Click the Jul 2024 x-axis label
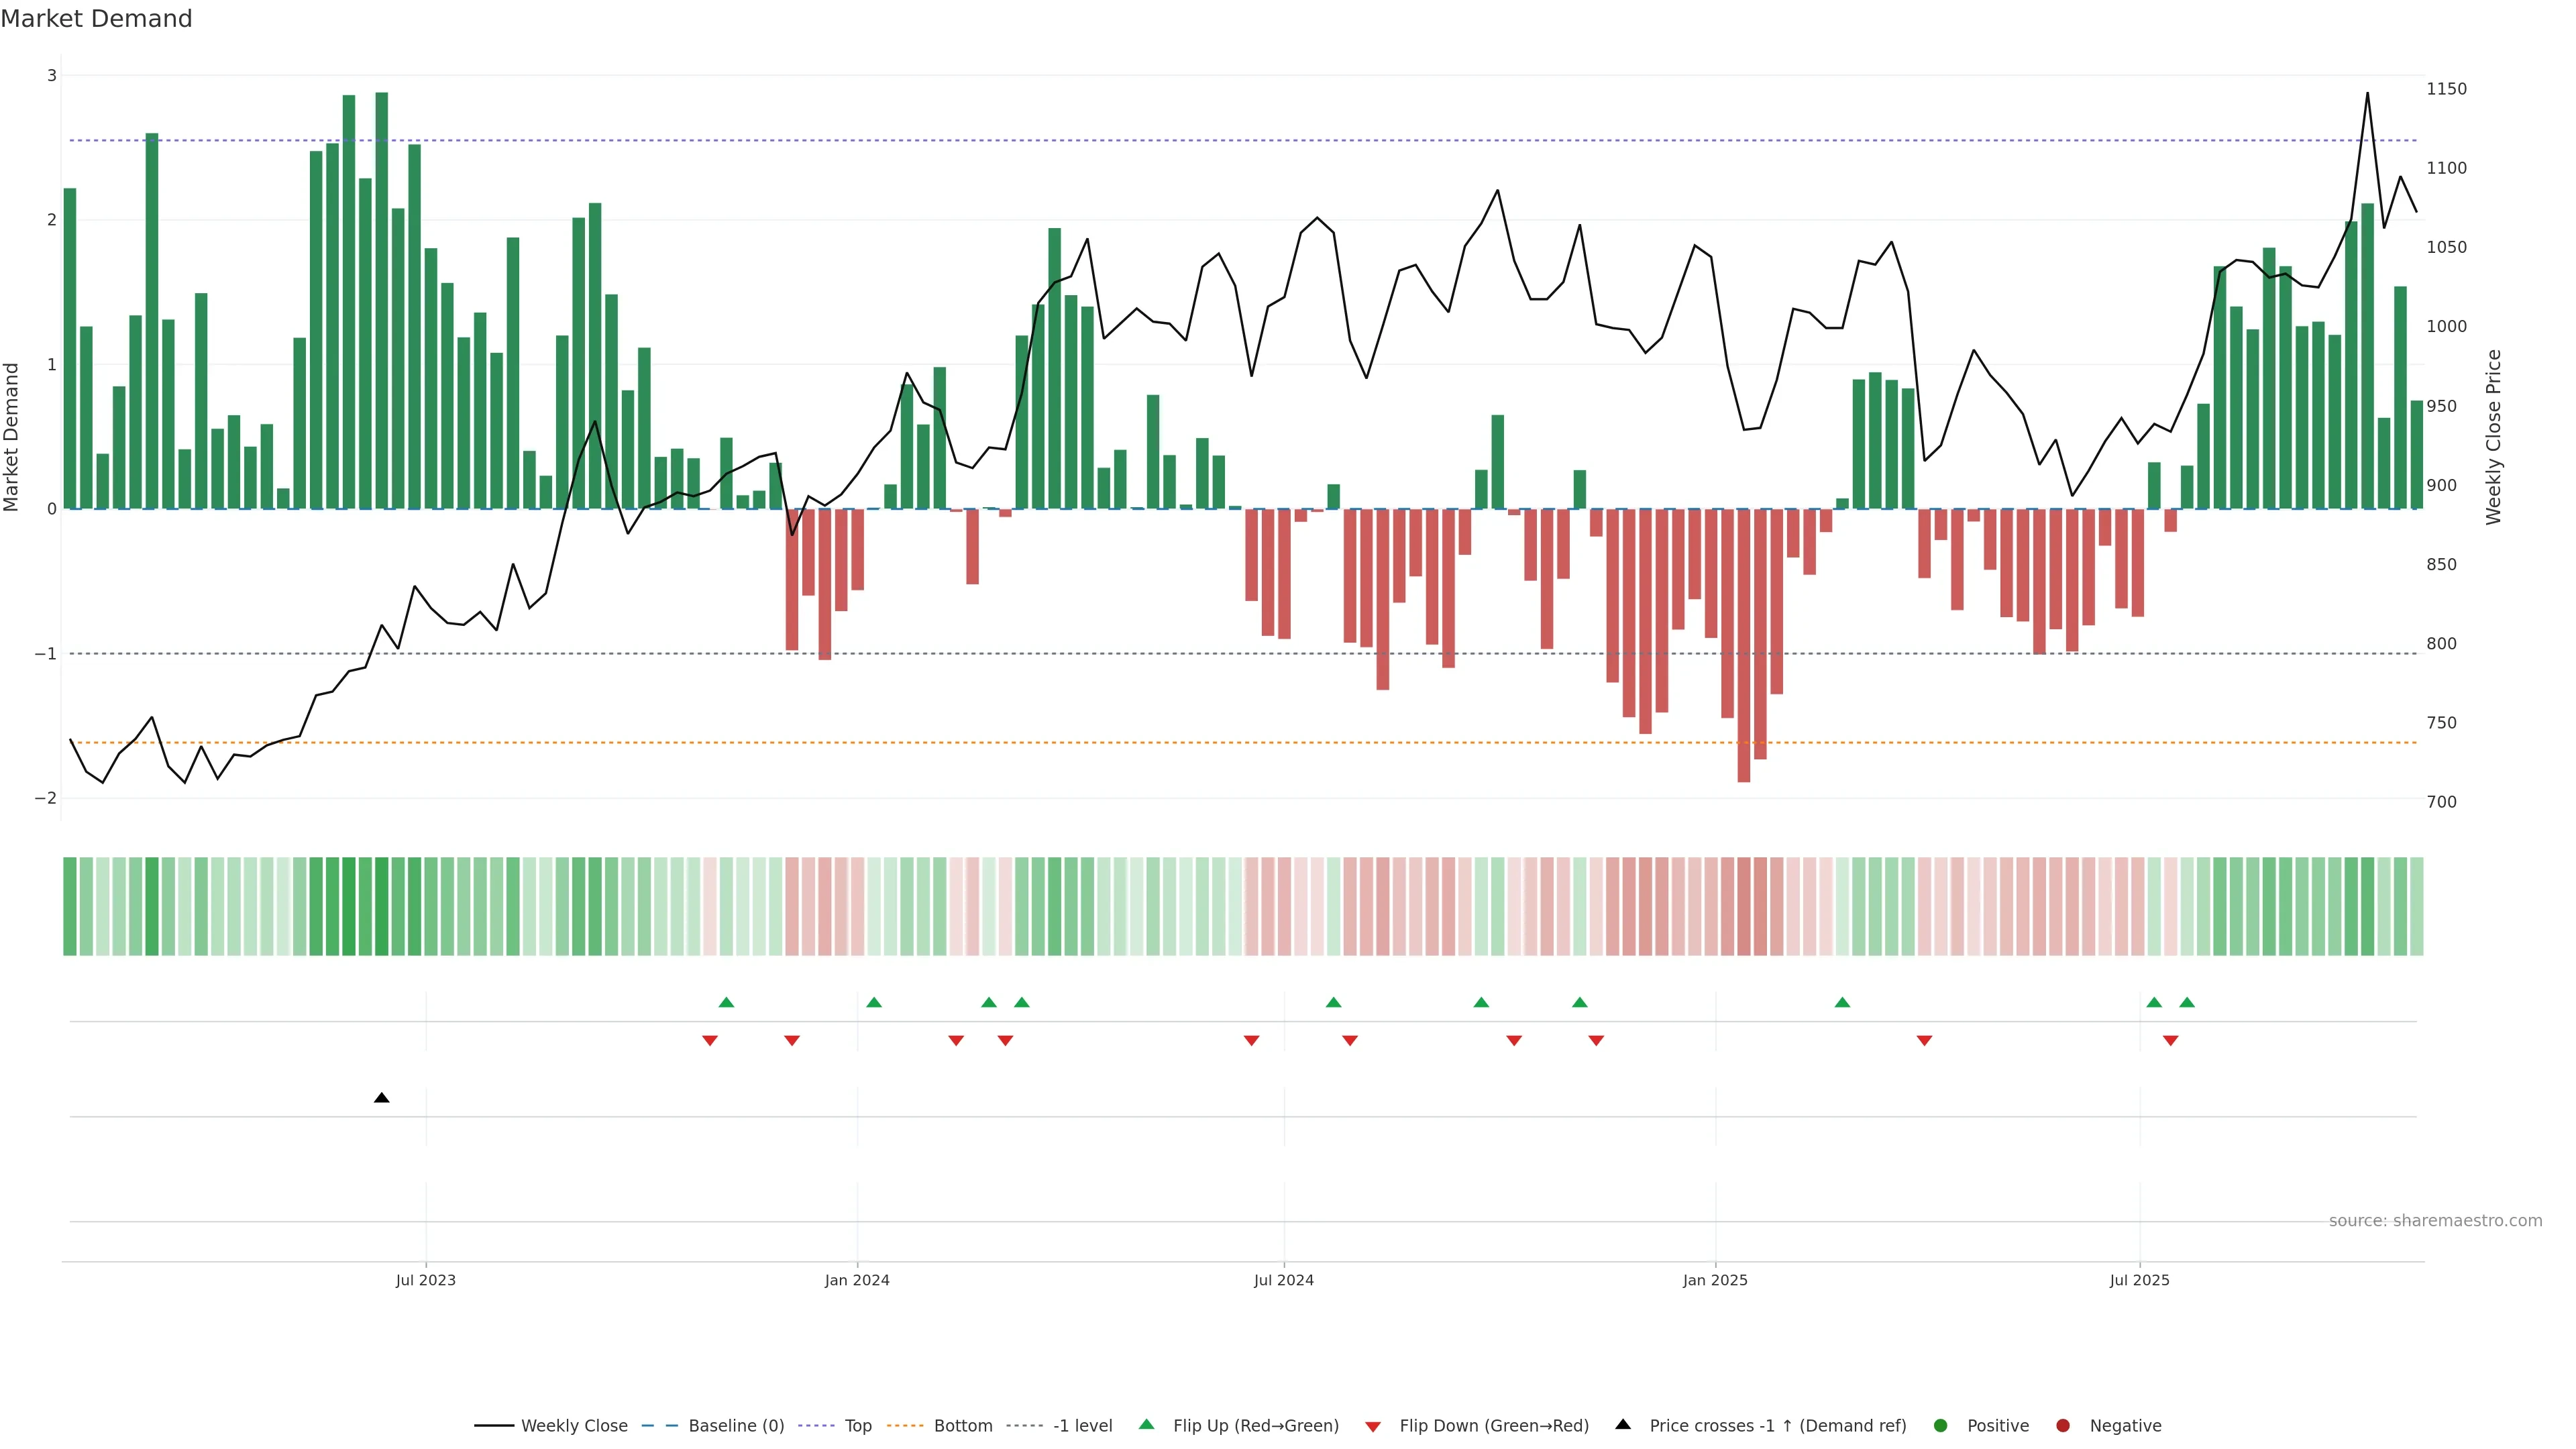The height and width of the screenshot is (1449, 2576). (x=1284, y=1280)
